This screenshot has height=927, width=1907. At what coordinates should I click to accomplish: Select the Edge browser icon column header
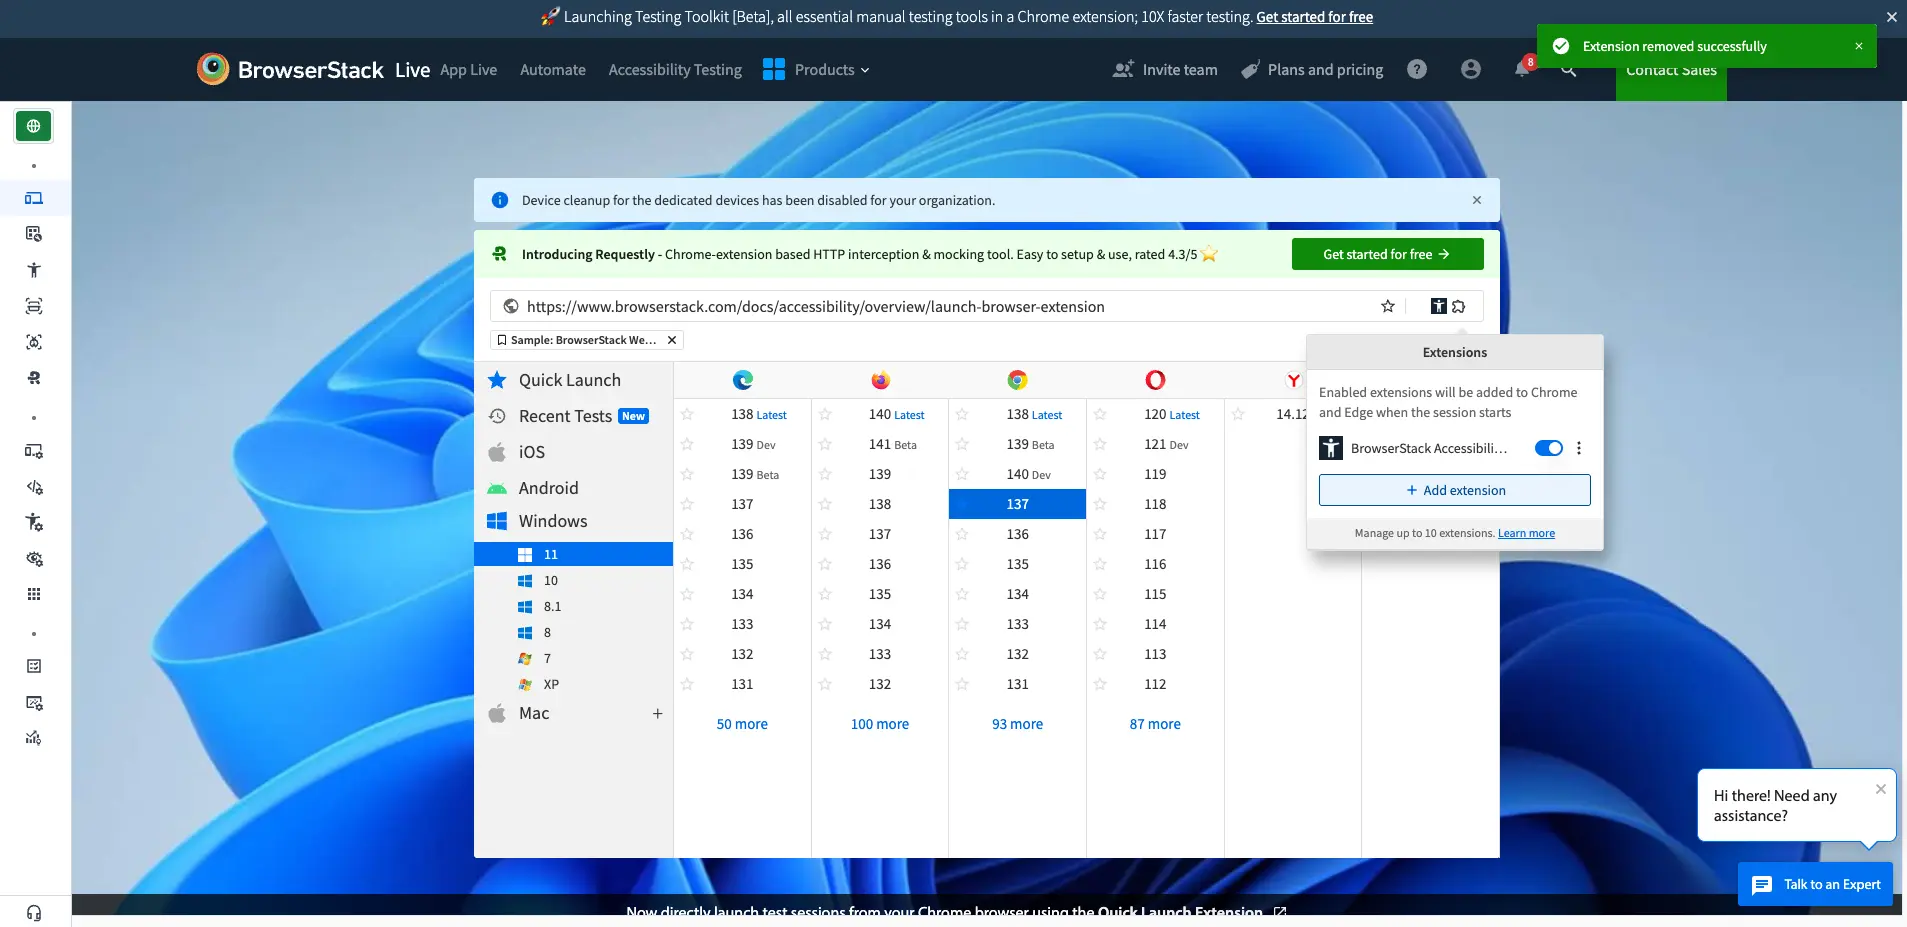point(742,380)
